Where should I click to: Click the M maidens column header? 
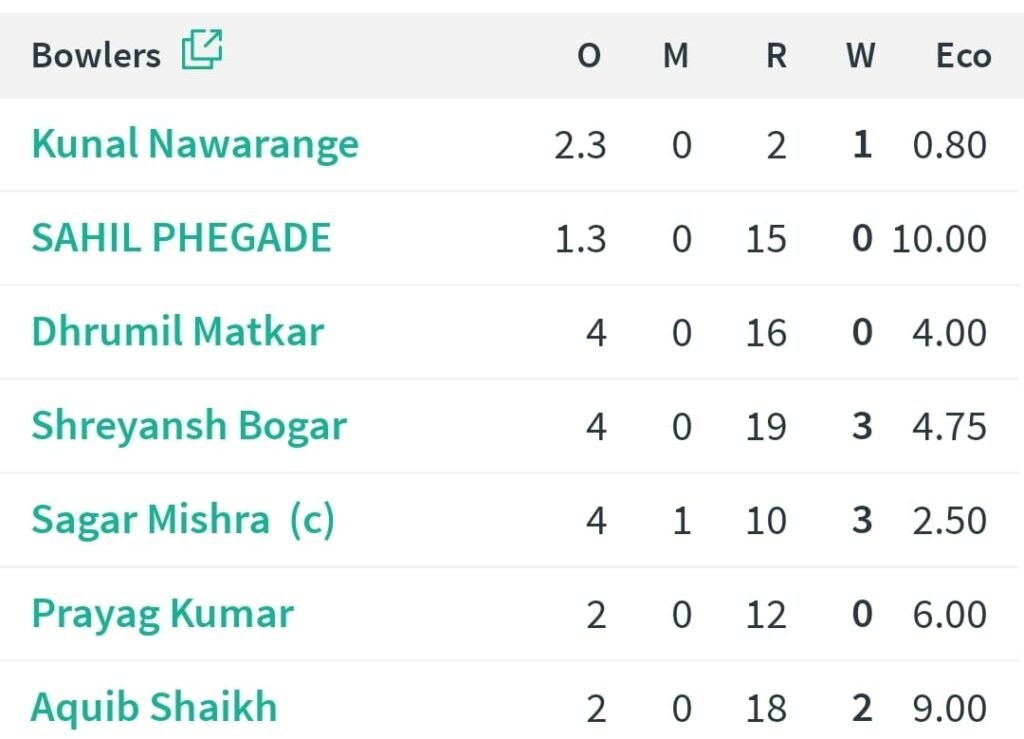[676, 56]
